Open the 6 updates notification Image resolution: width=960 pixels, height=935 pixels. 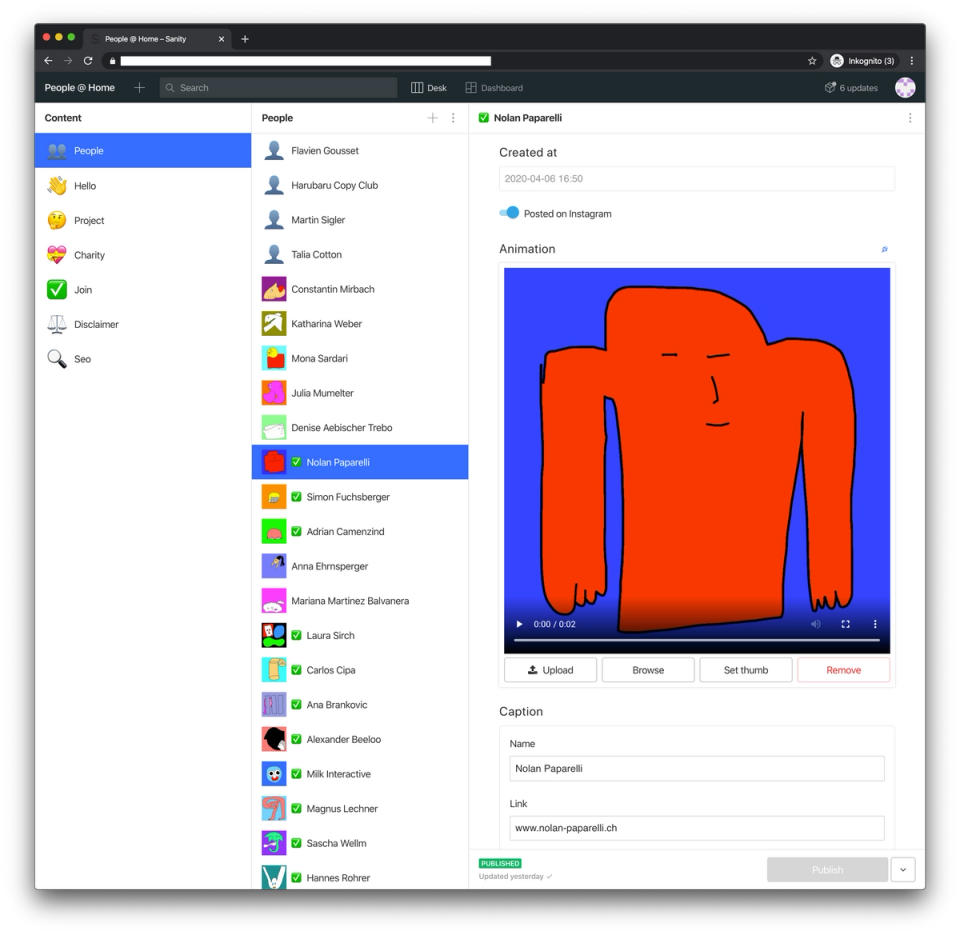(x=851, y=88)
